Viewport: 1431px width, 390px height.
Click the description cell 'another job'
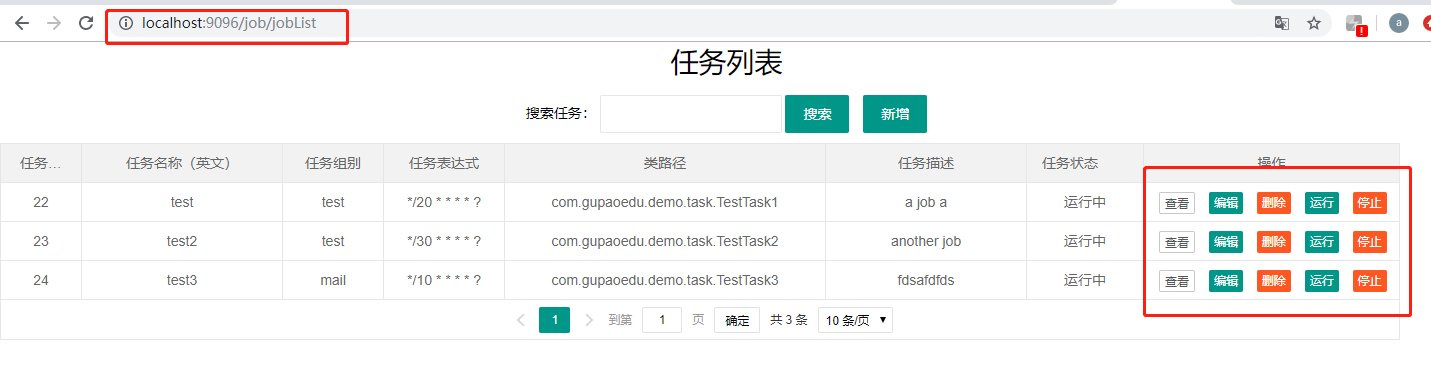coord(926,241)
